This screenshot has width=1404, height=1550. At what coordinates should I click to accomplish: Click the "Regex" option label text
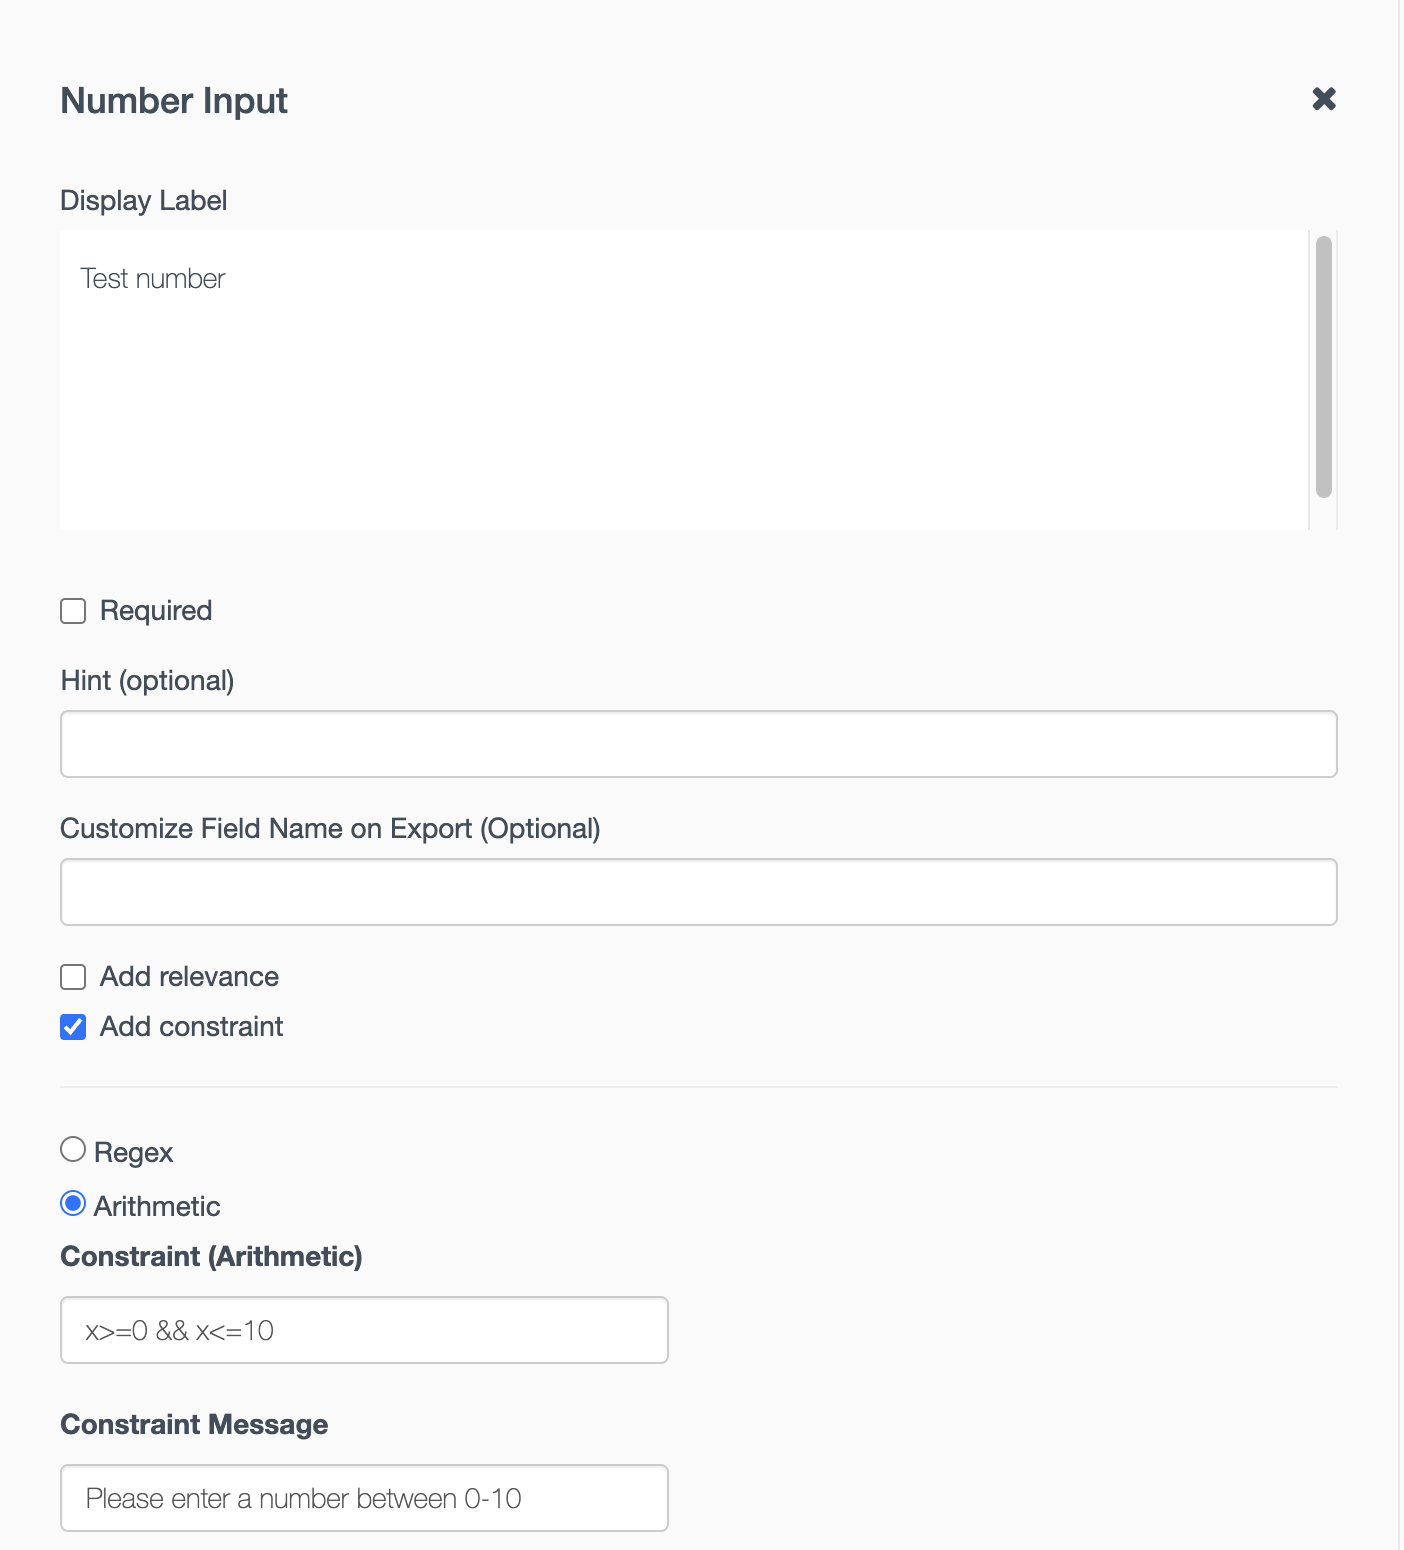133,1153
